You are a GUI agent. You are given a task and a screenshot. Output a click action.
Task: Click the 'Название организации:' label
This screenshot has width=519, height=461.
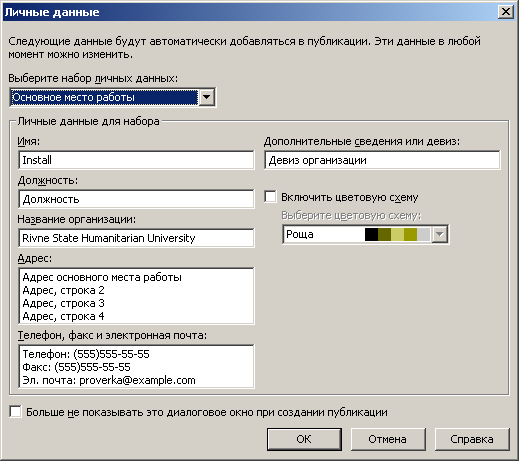[x=77, y=219]
